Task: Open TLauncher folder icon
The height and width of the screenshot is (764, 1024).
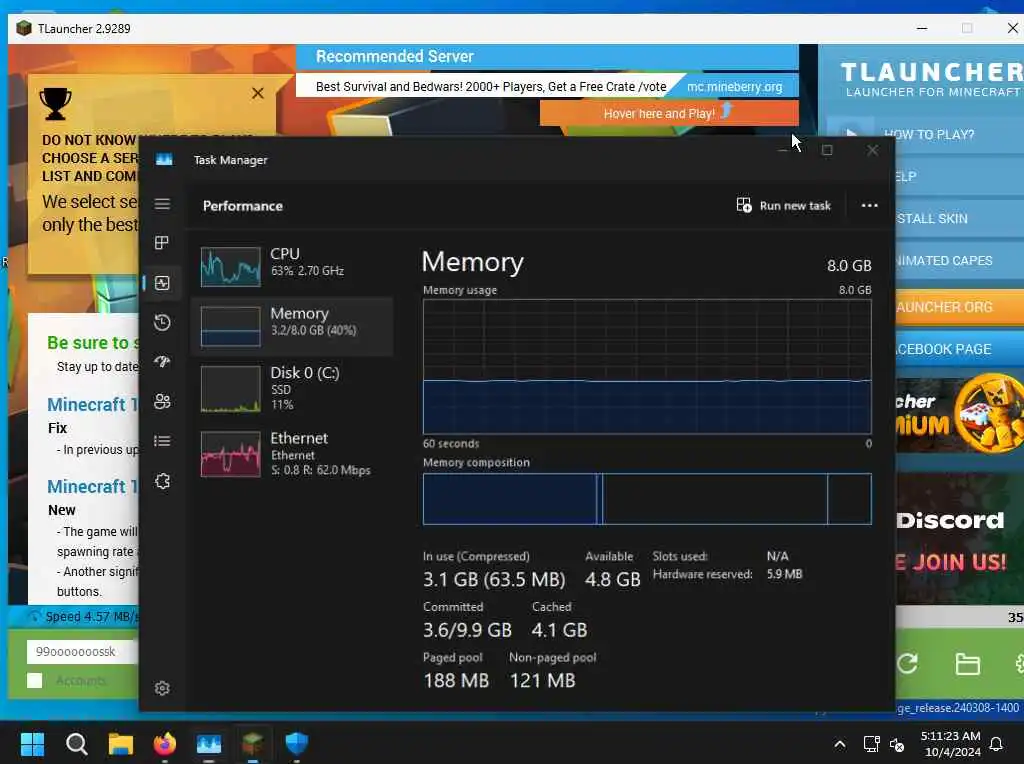Action: point(967,664)
